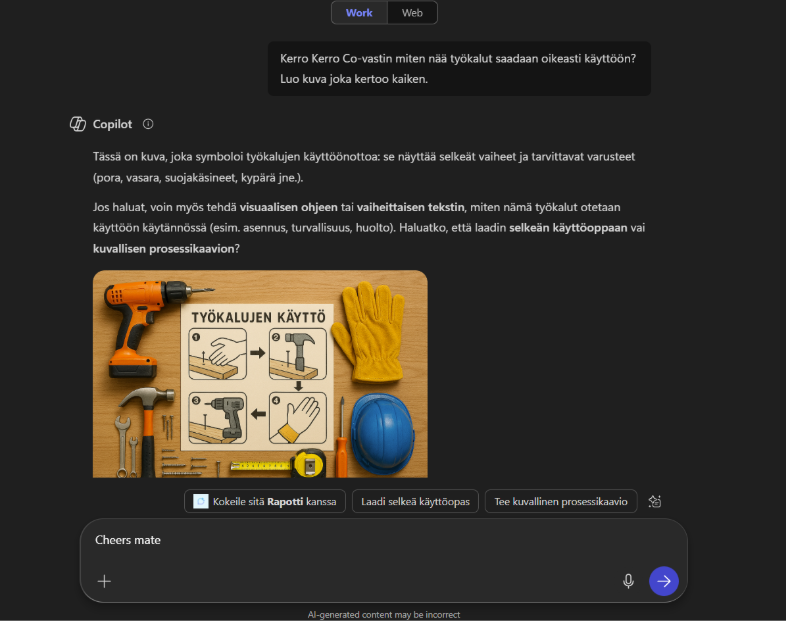Choose Laadi selkeä käyttöopas suggestion
The width and height of the screenshot is (786, 621).
416,501
